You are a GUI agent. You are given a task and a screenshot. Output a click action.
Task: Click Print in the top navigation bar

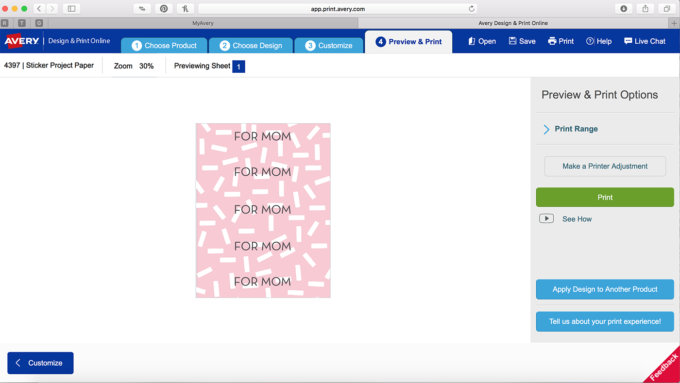tap(561, 41)
